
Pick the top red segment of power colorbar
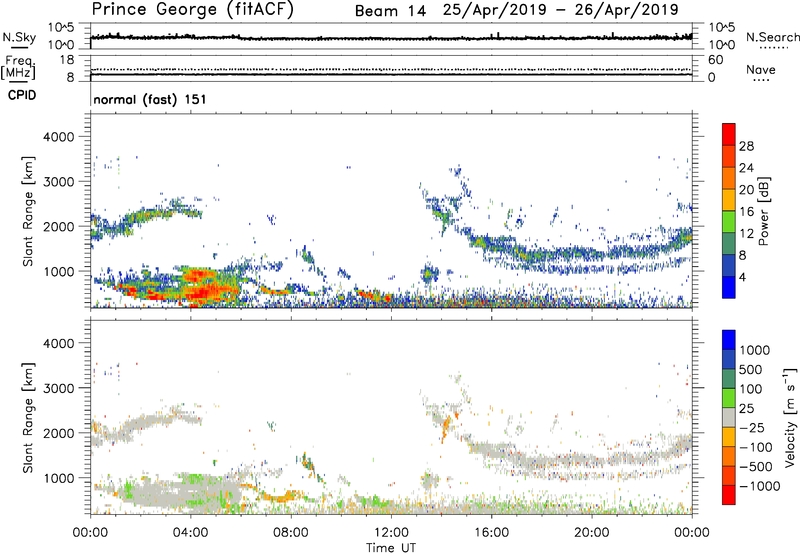pos(729,134)
